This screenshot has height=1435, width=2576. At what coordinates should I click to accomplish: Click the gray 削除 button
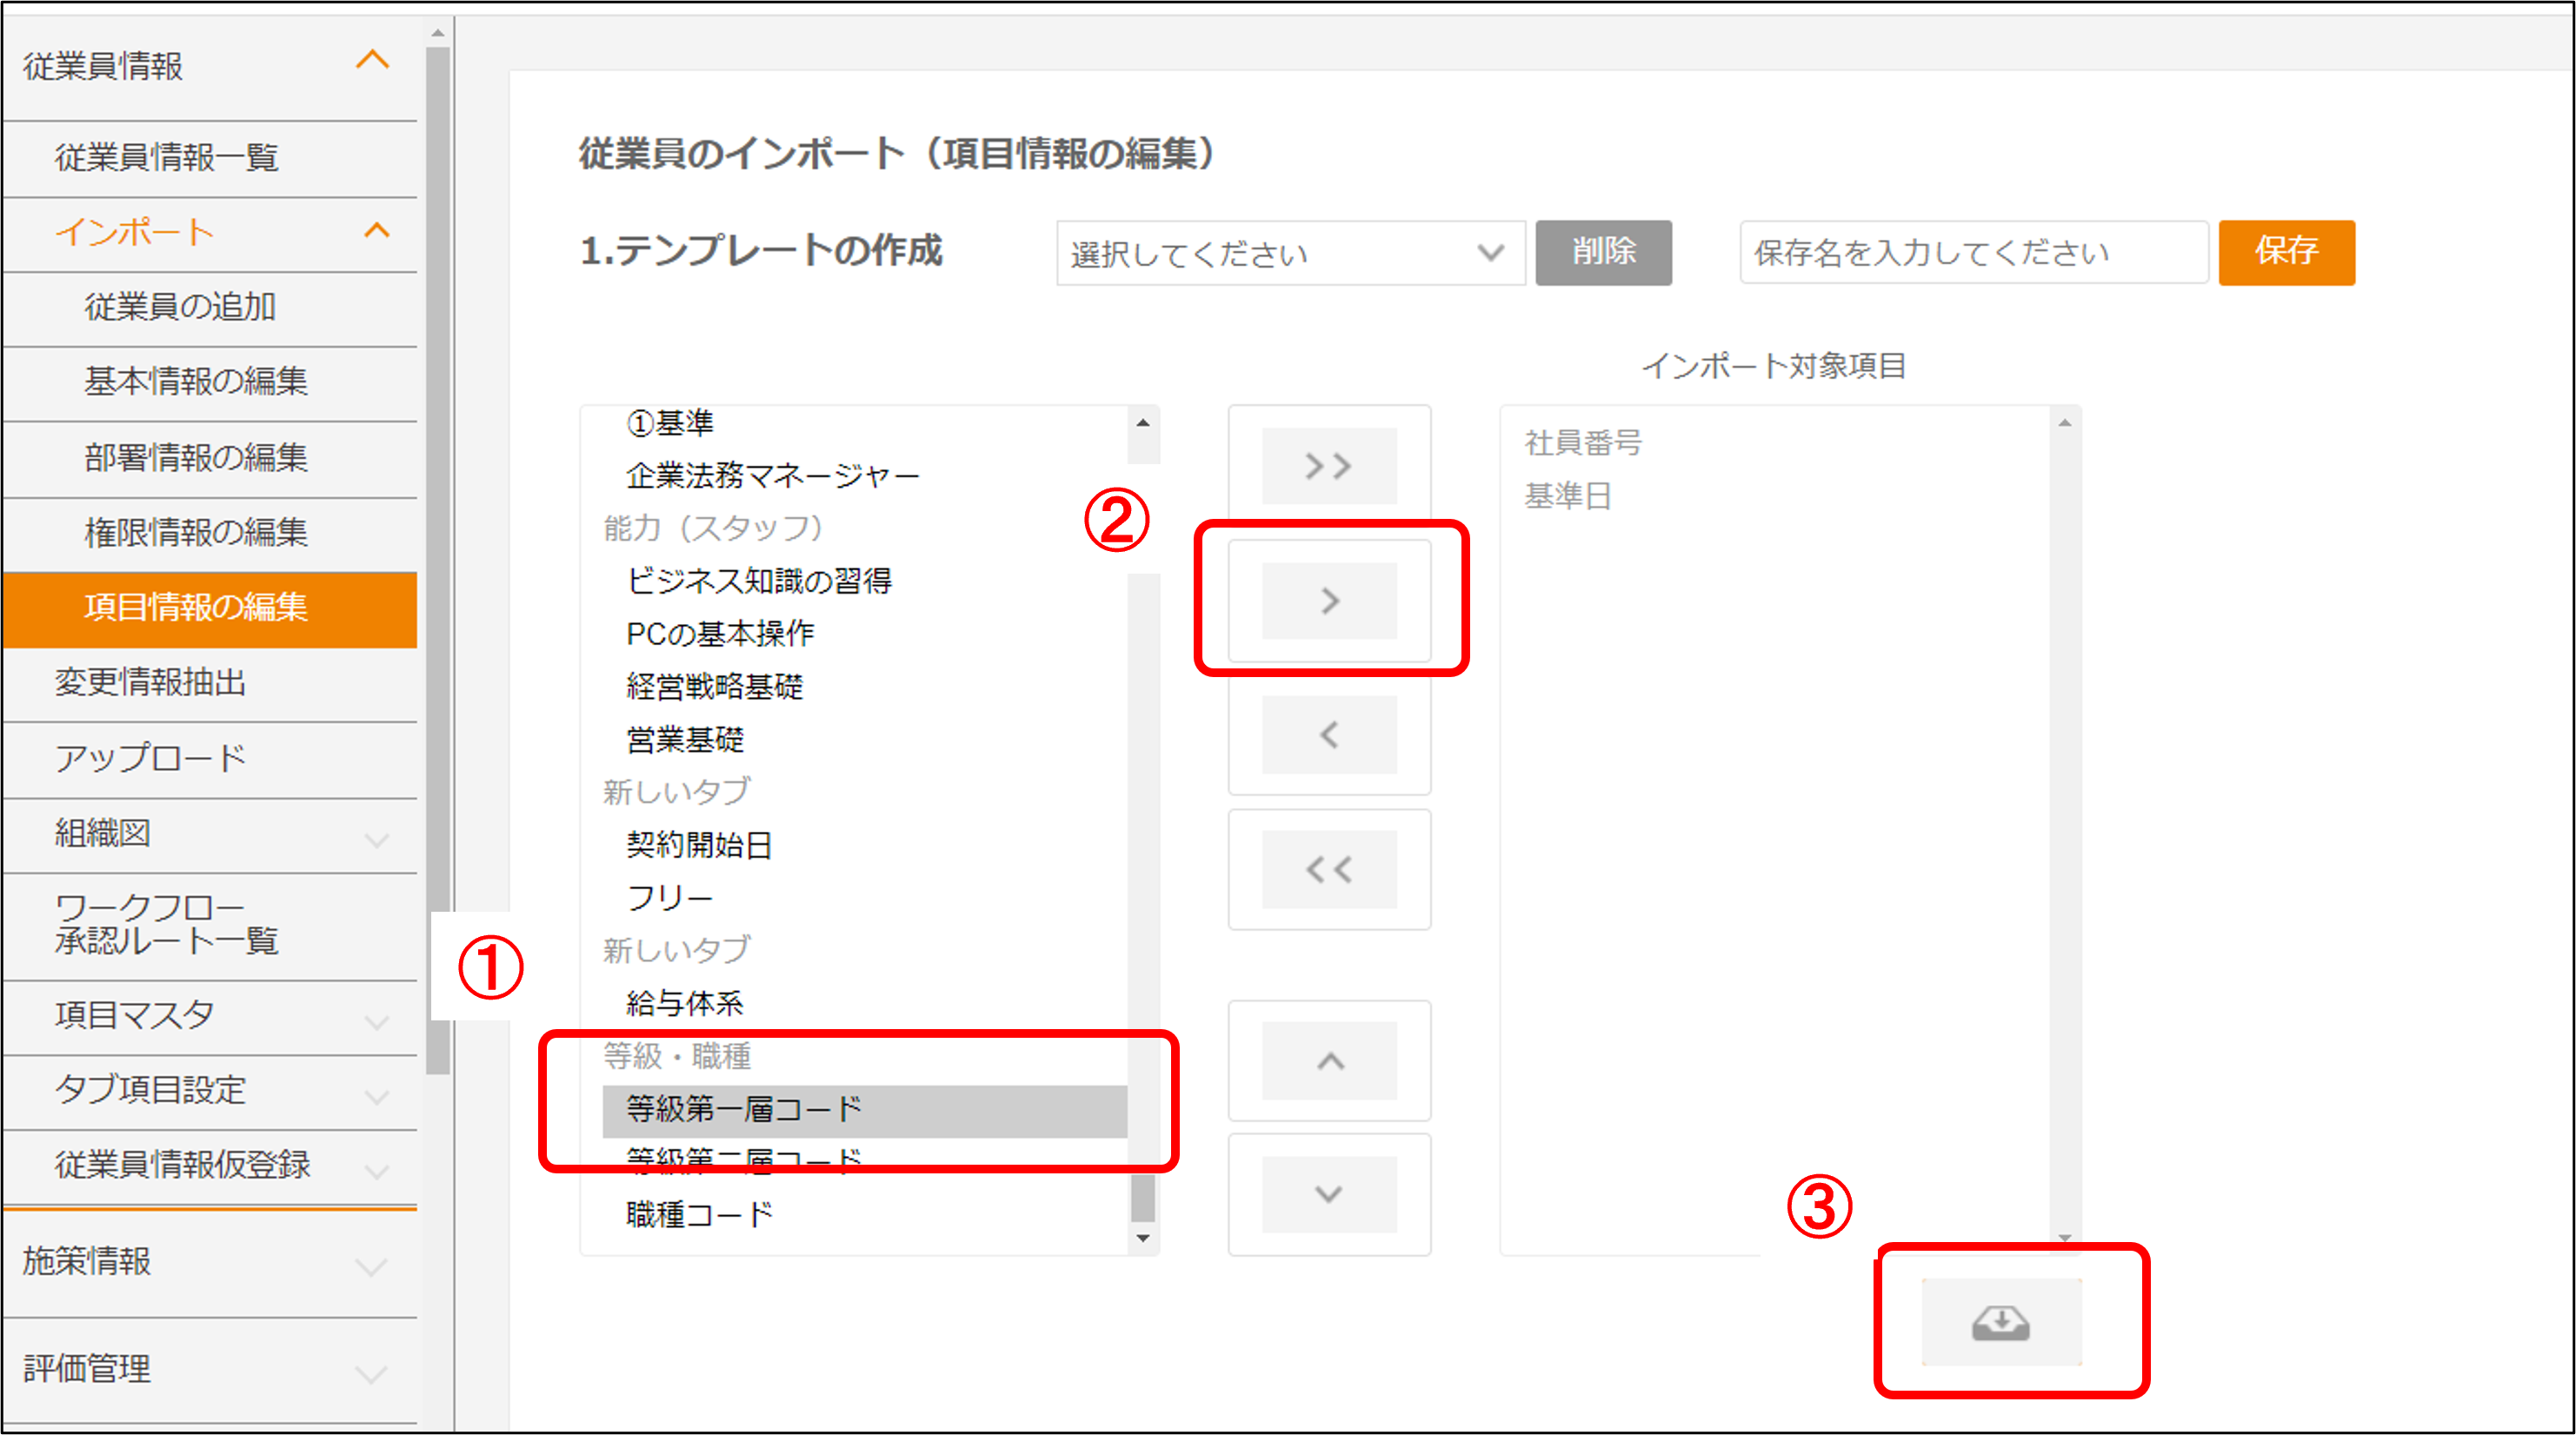click(1602, 252)
